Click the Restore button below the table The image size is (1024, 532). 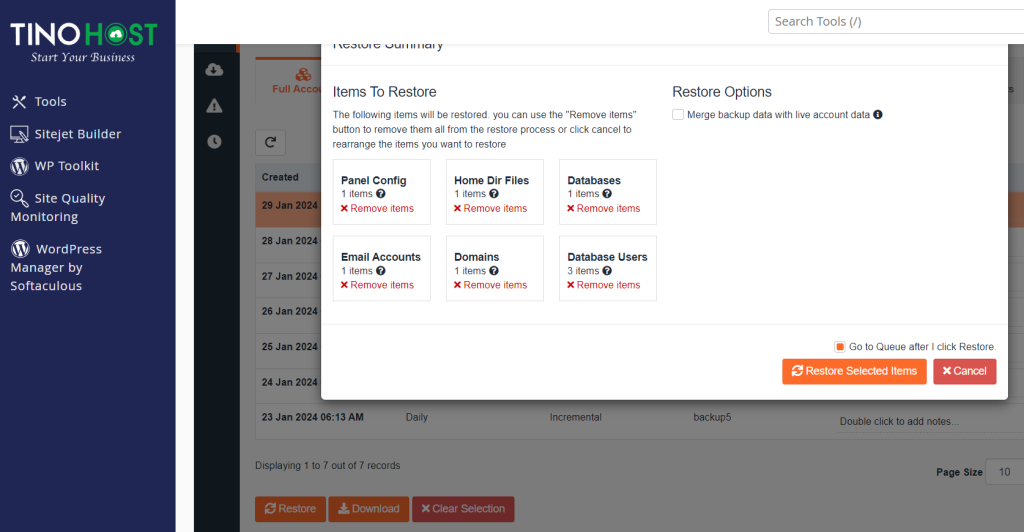click(x=291, y=509)
